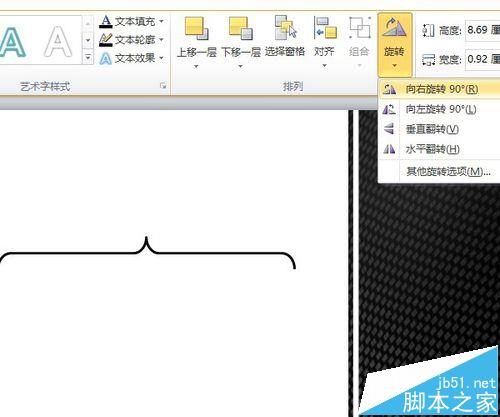Image resolution: width=500 pixels, height=417 pixels.
Task: Click the height field showing 8.69
Action: pos(483,30)
